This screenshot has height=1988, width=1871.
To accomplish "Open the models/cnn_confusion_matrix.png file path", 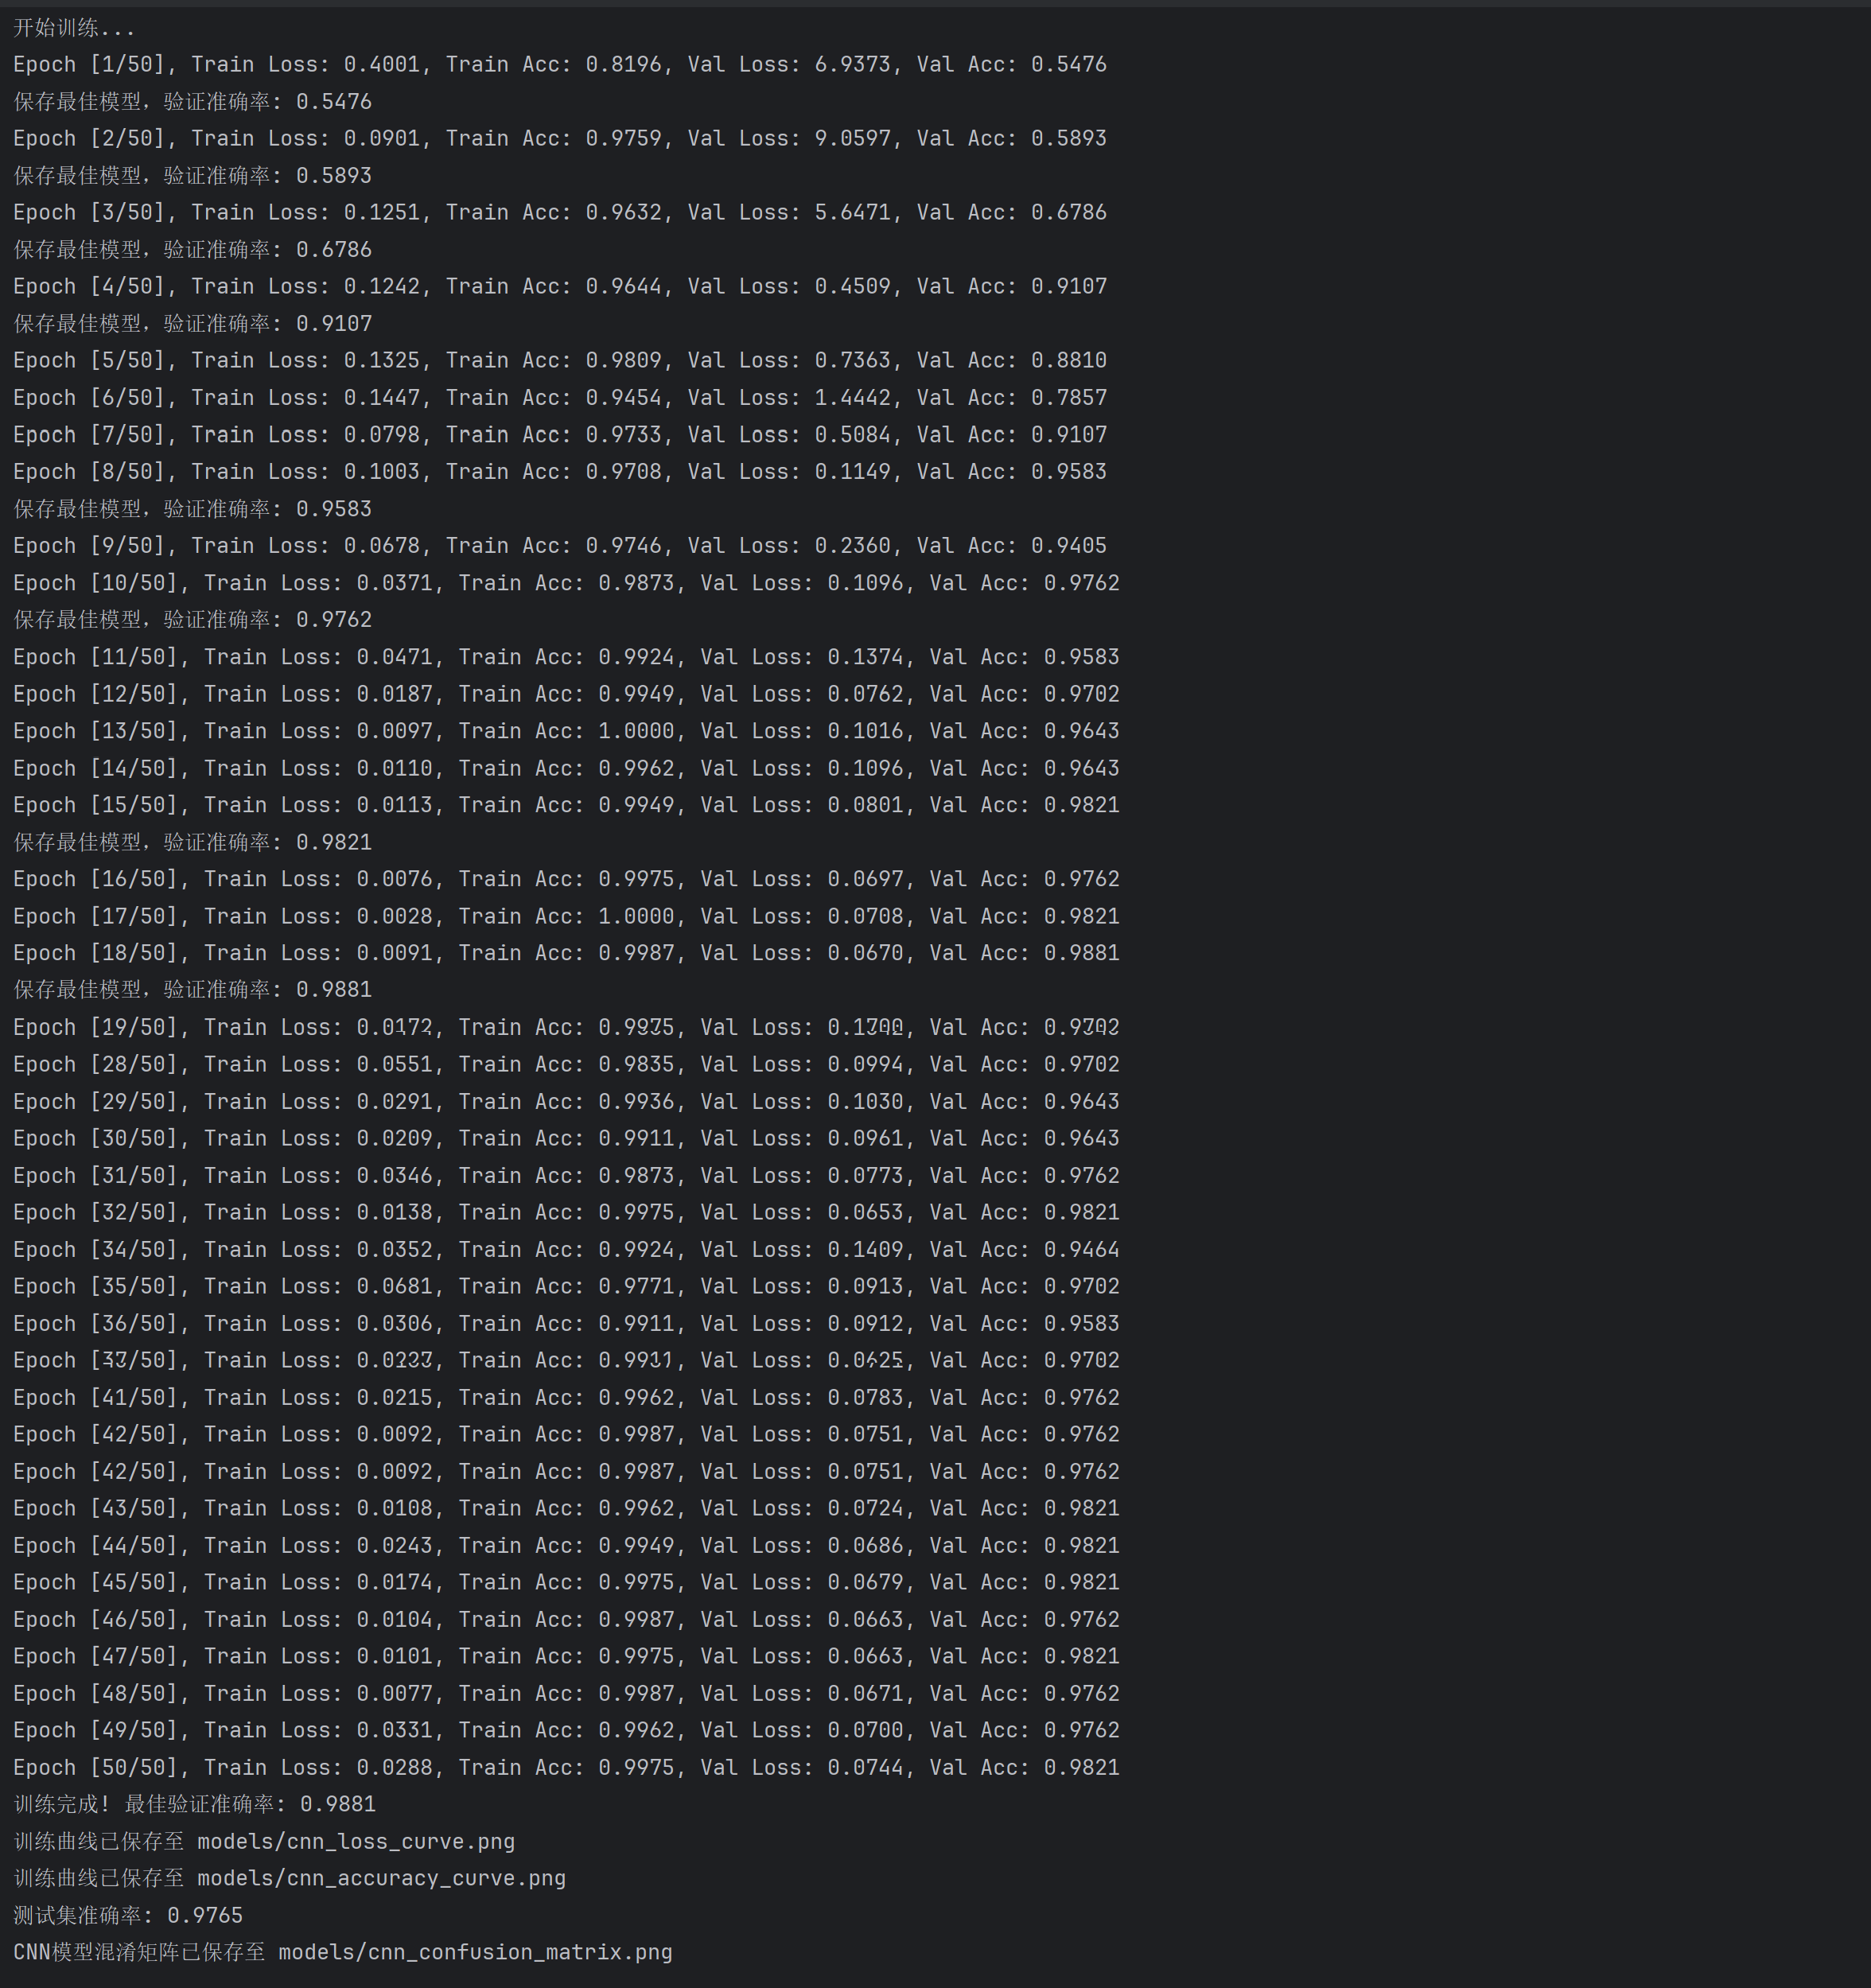I will 475,1952.
